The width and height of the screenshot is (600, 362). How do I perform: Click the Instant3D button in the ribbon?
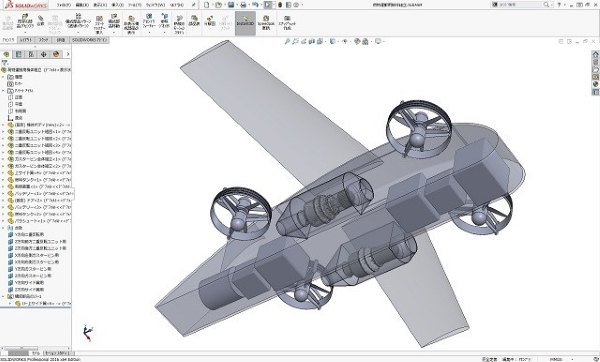(x=245, y=23)
